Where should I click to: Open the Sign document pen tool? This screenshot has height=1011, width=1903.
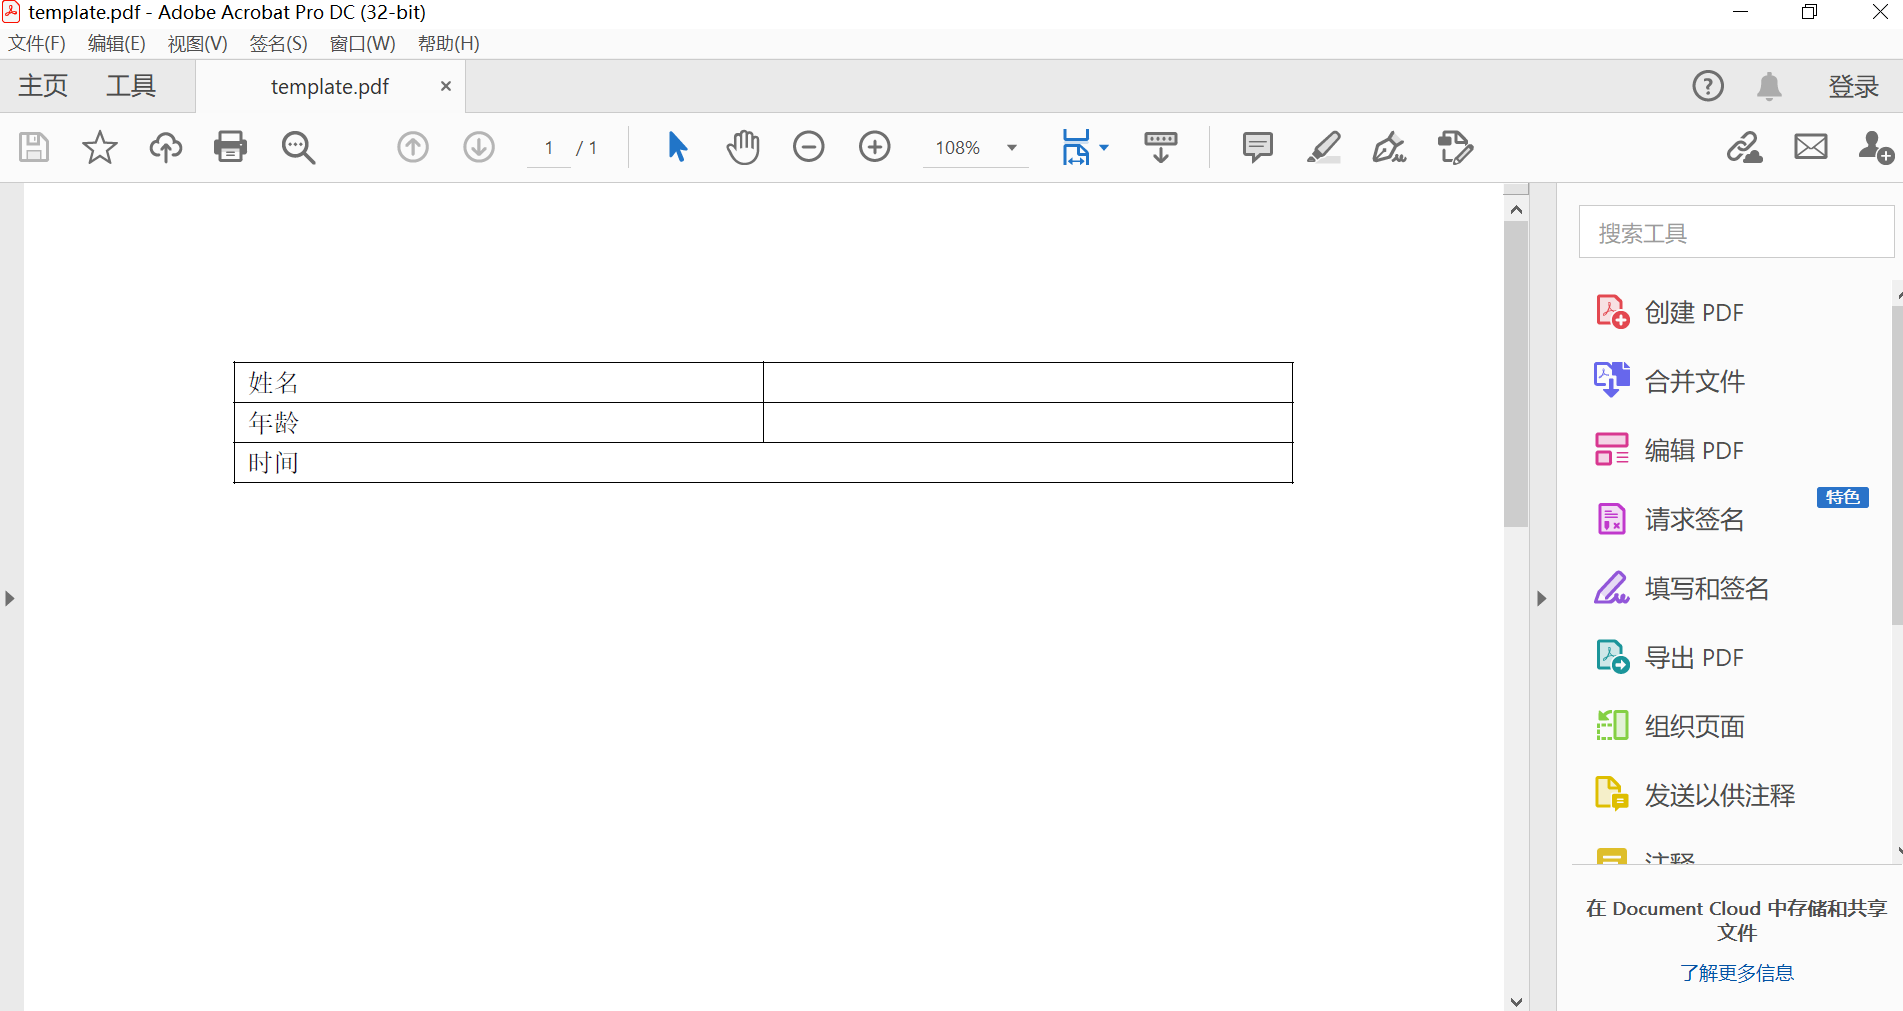tap(1389, 148)
